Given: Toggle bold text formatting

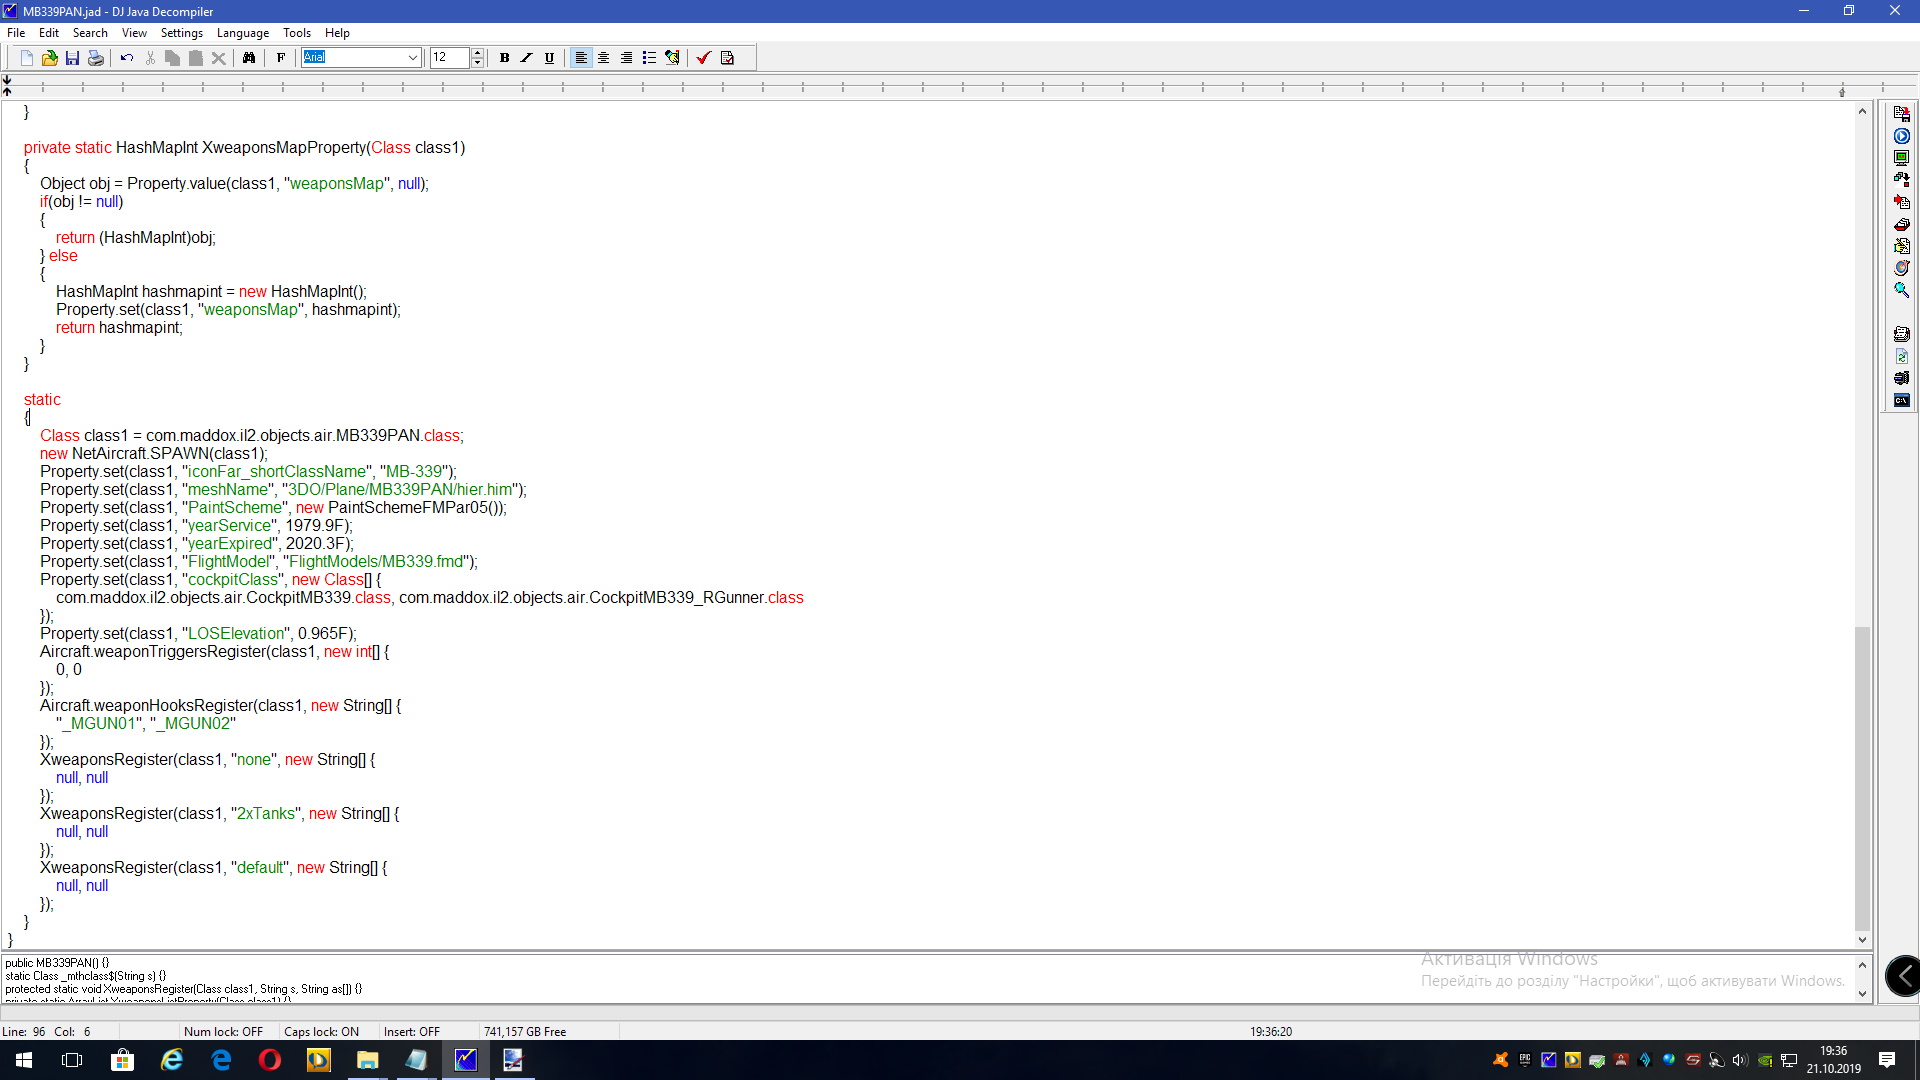Looking at the screenshot, I should [x=504, y=58].
